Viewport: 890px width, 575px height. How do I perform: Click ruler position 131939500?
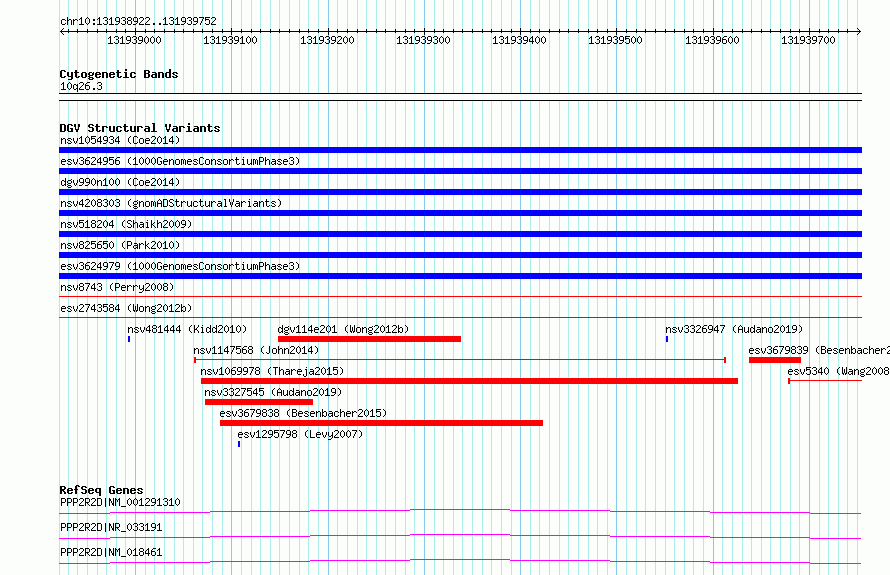[615, 40]
